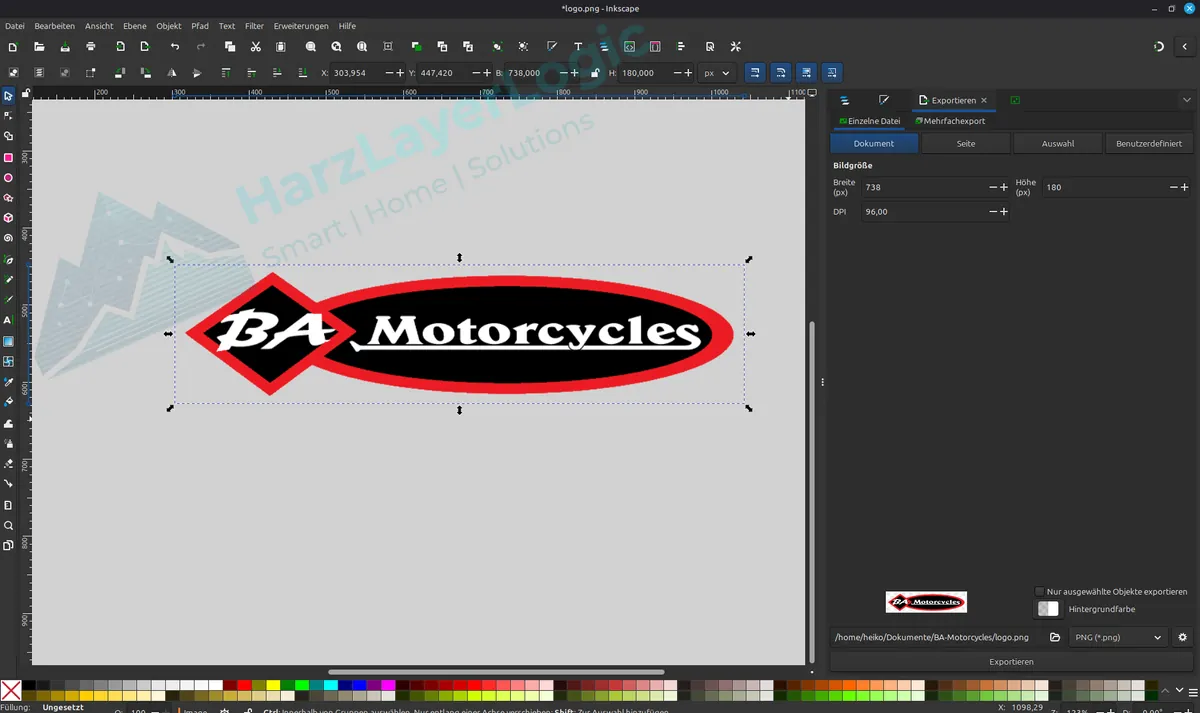Viewport: 1200px width, 713px height.
Task: Open the Pfad menu
Action: [200, 26]
